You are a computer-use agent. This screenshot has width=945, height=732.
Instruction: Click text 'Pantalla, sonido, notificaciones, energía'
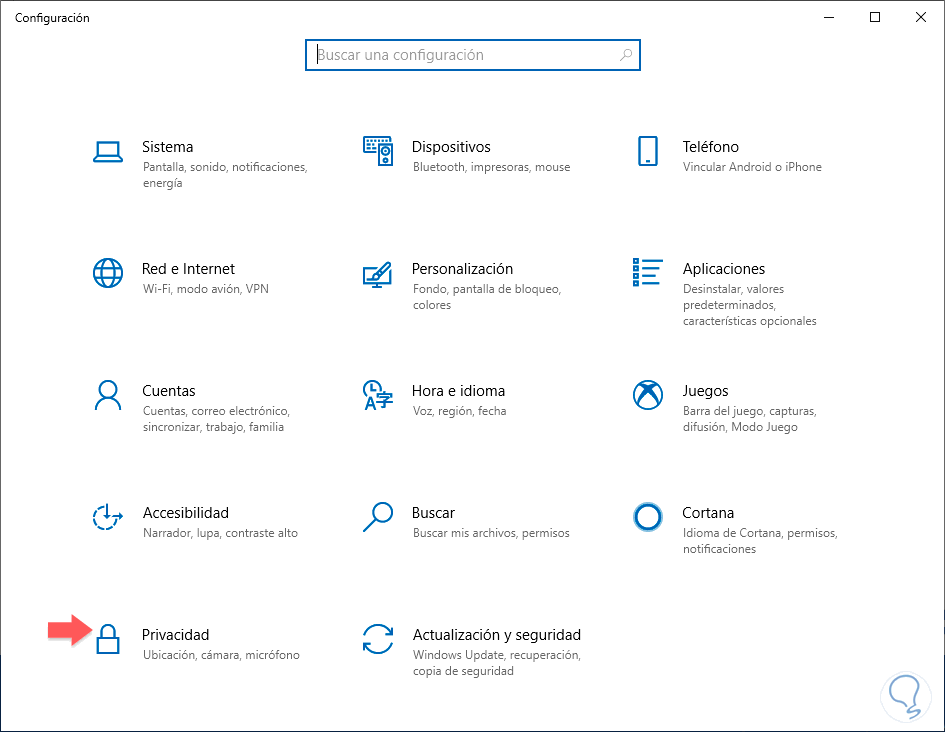point(225,175)
